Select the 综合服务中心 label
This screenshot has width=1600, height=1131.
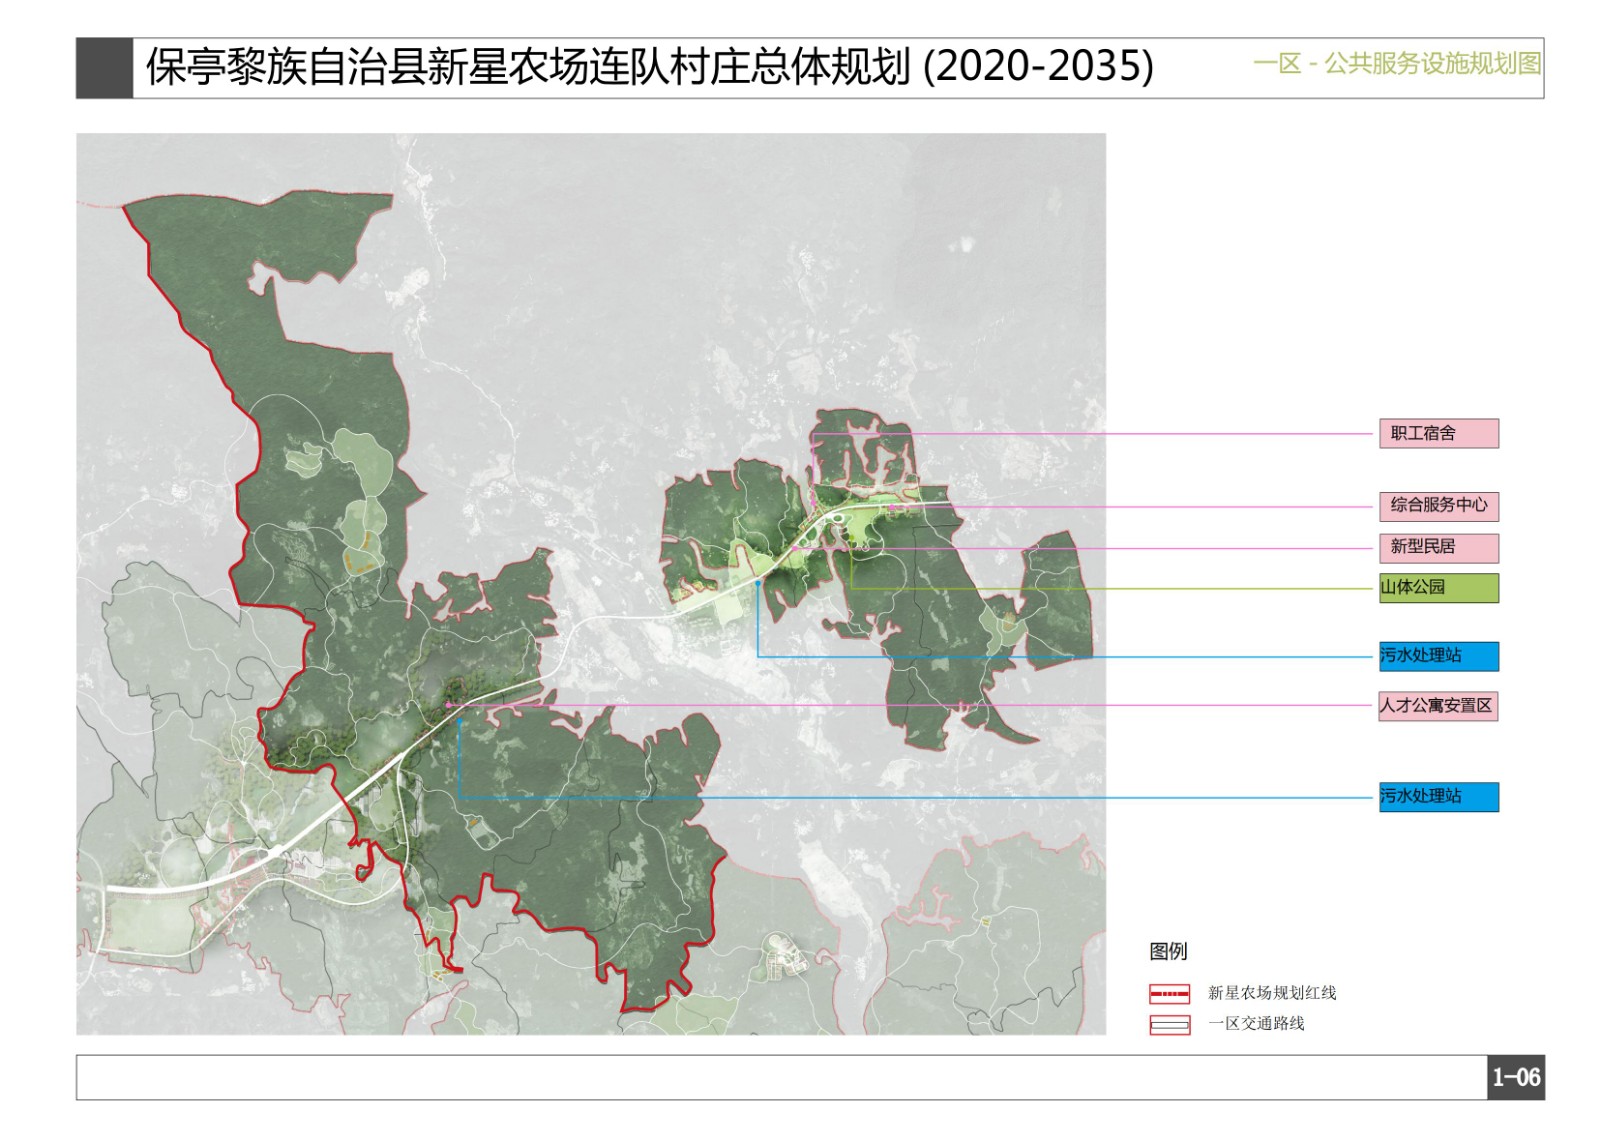pyautogui.click(x=1438, y=506)
